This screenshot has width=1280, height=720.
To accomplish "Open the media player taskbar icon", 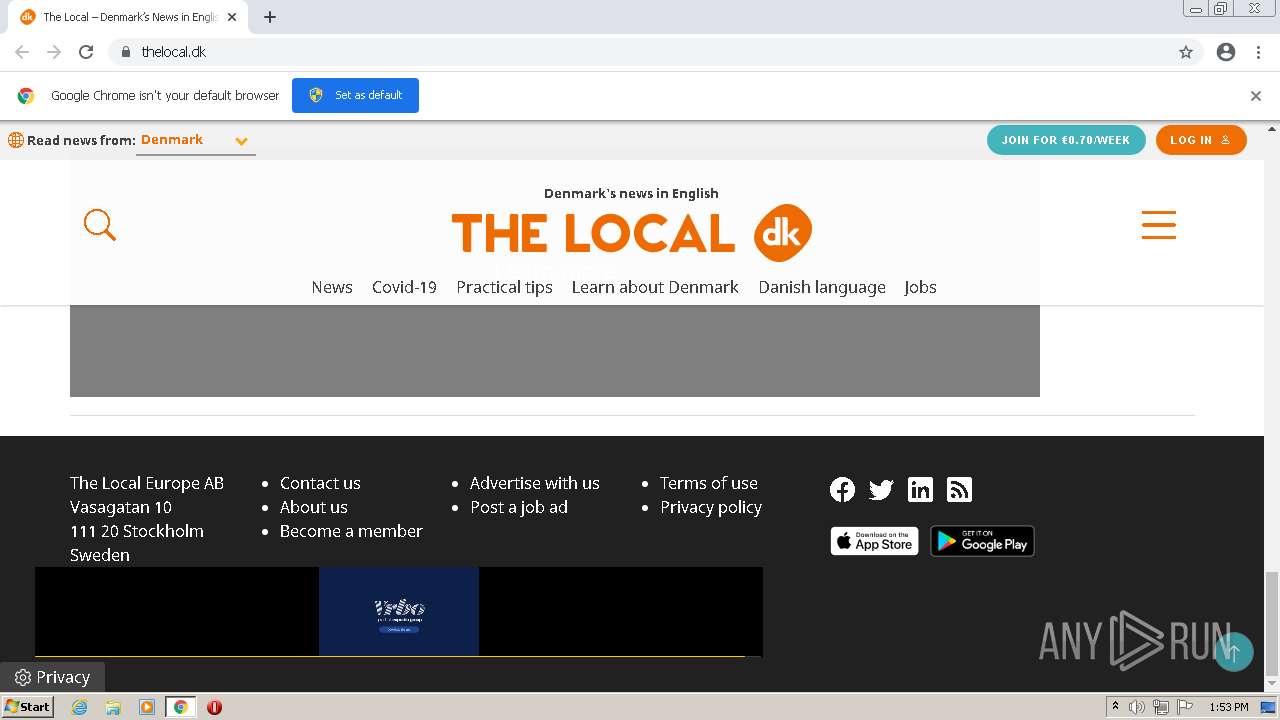I will click(147, 707).
